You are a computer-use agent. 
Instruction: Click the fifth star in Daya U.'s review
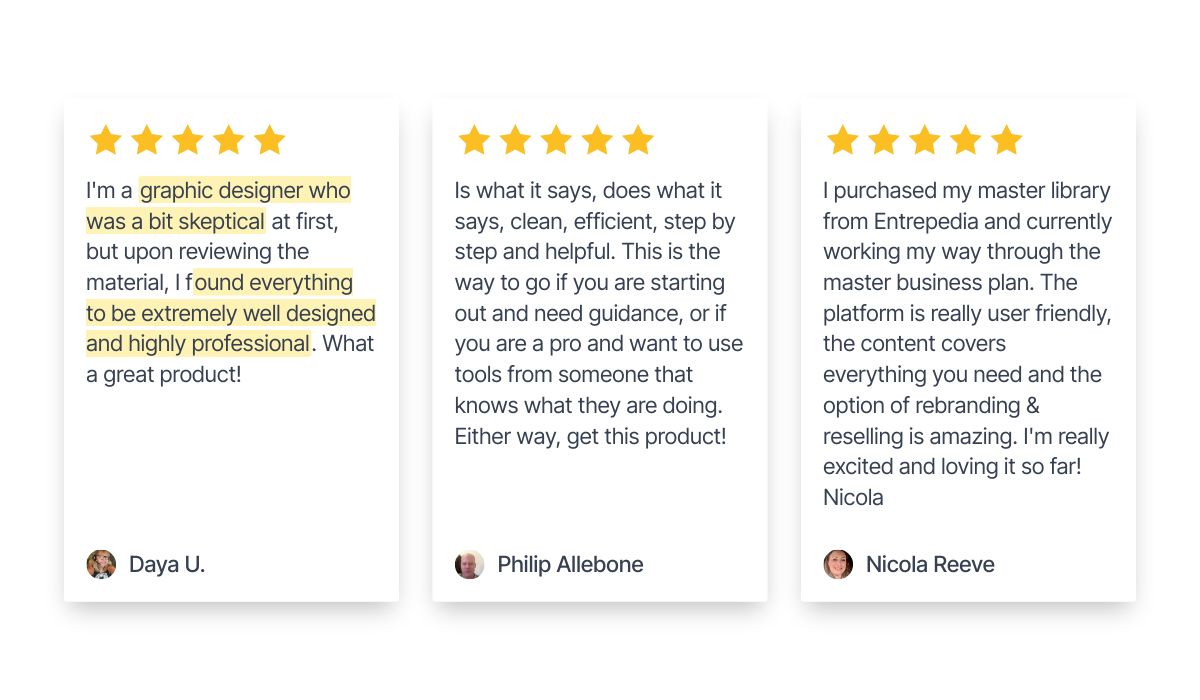[x=269, y=140]
